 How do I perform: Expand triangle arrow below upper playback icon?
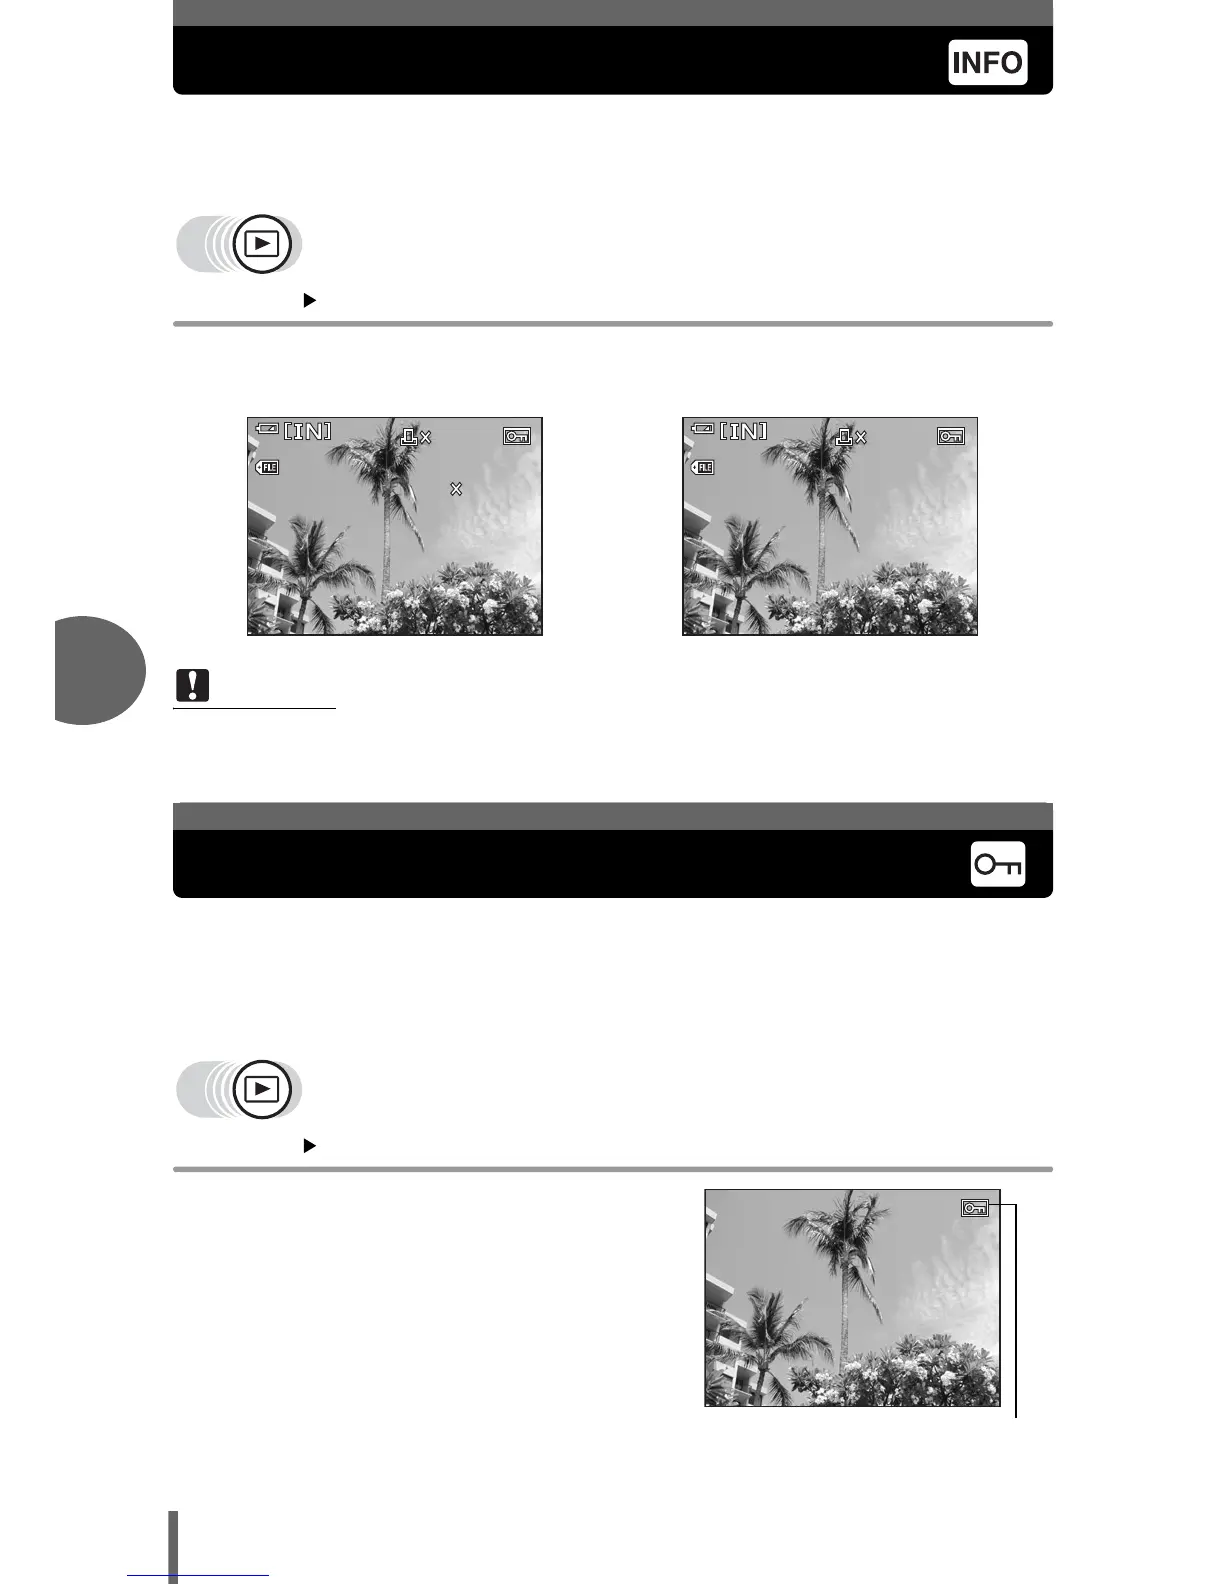[310, 300]
